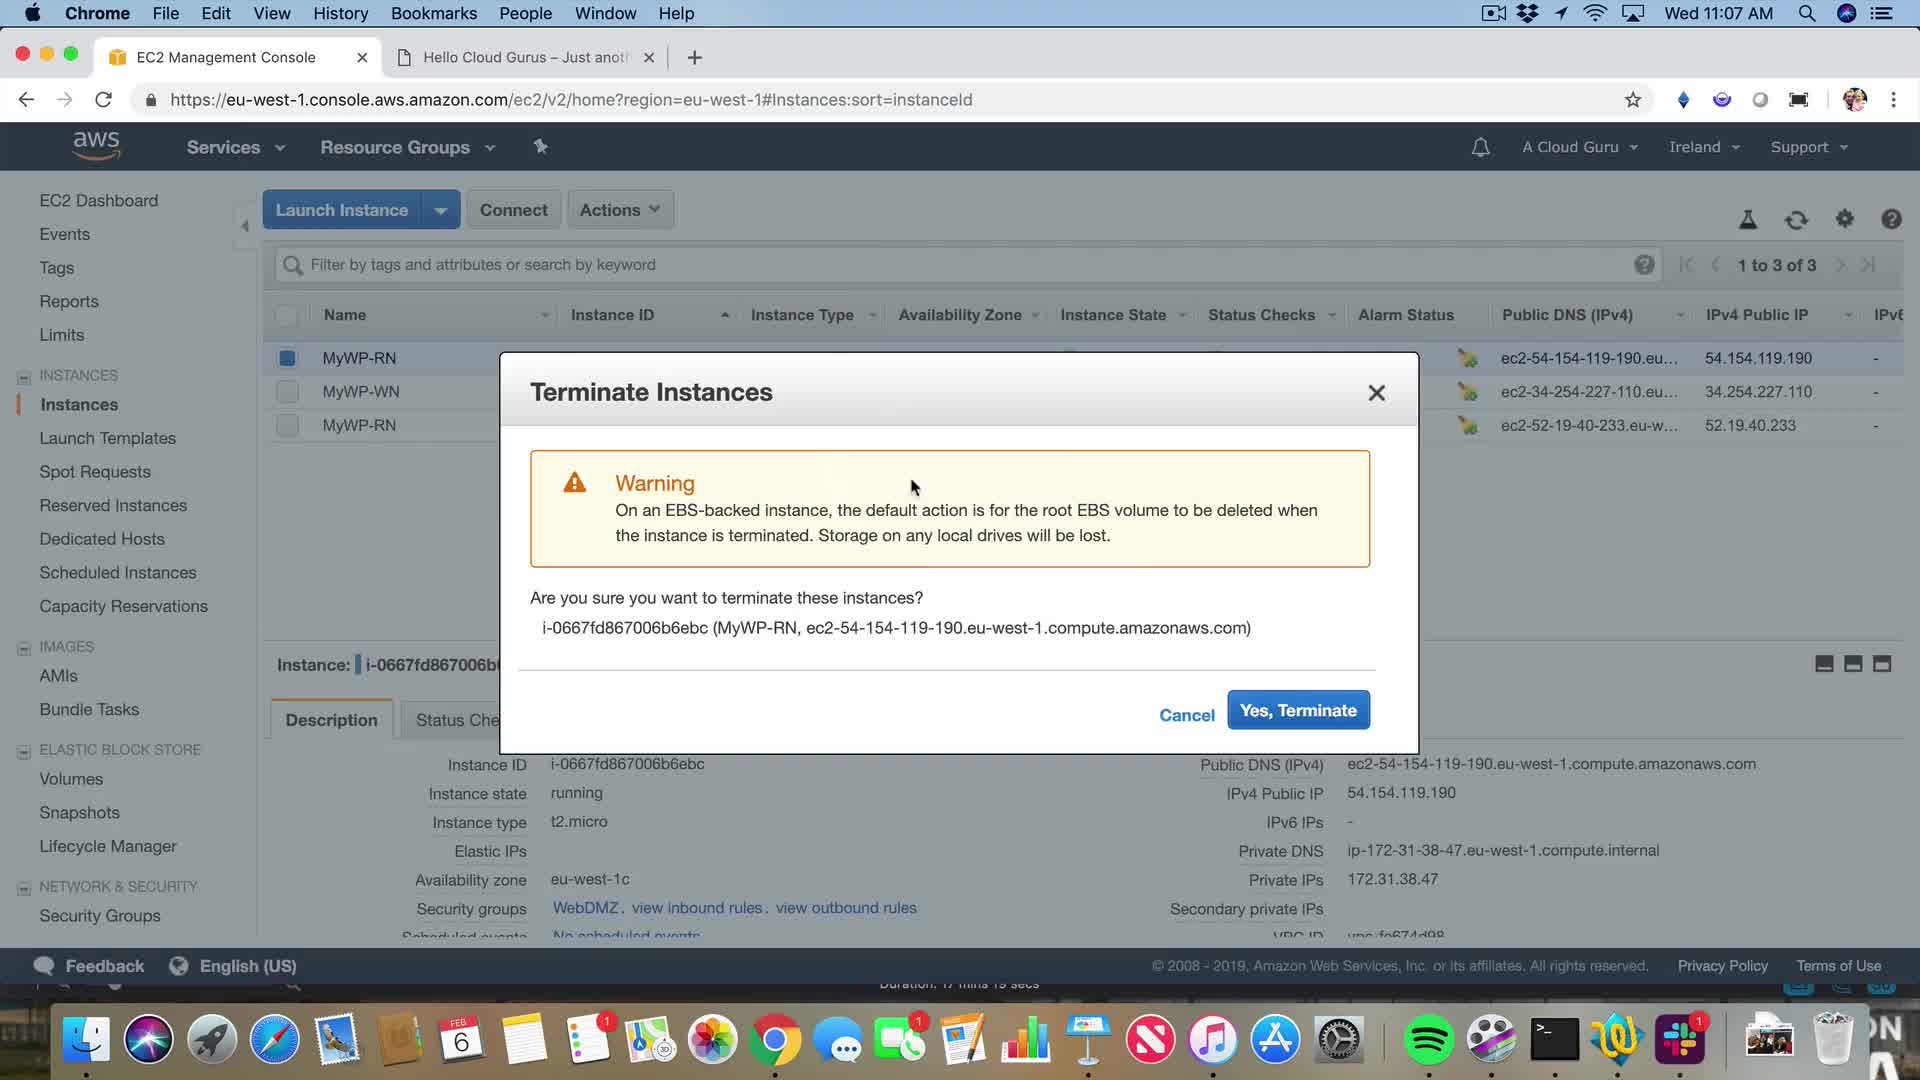Expand the Actions dropdown

619,210
